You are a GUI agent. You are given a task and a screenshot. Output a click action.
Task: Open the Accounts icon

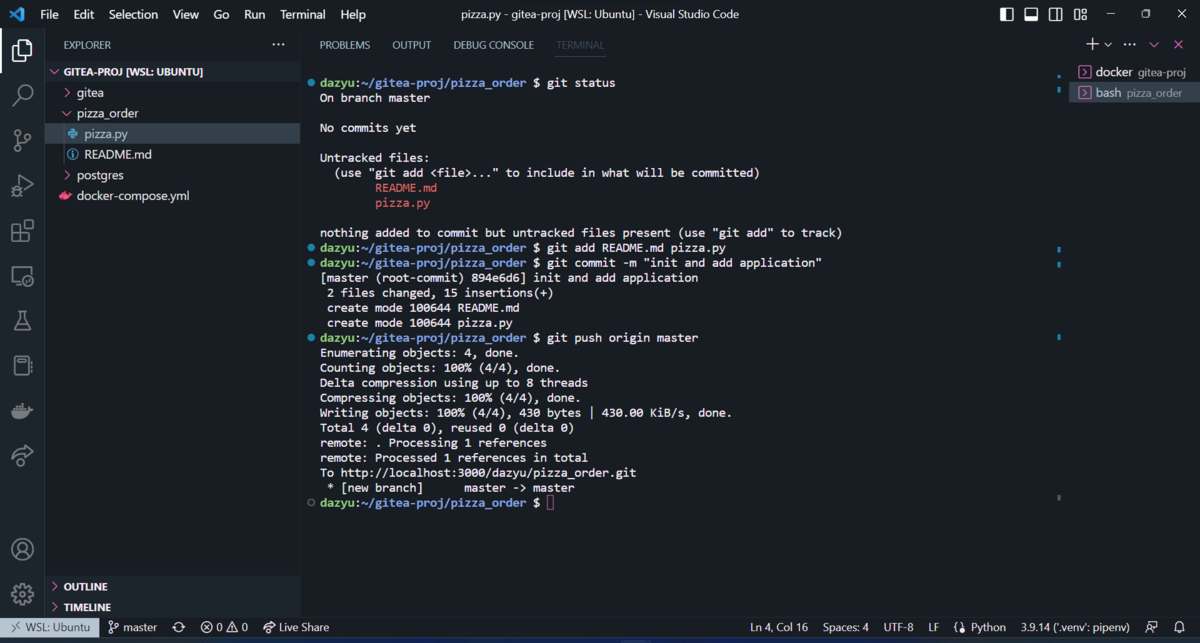22,549
